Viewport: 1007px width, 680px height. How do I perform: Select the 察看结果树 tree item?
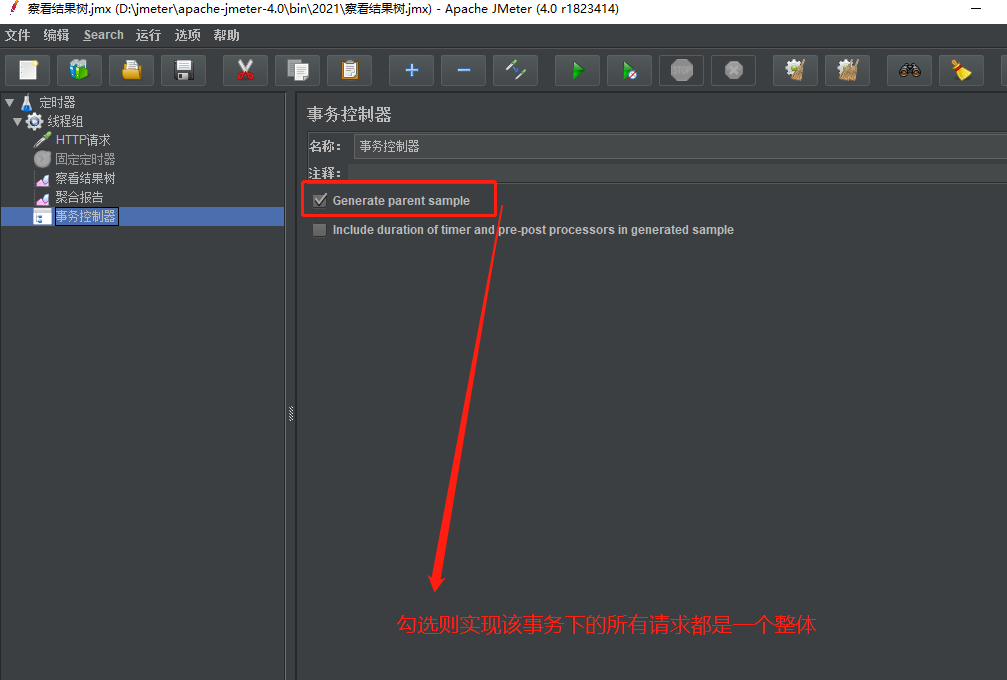tap(85, 179)
